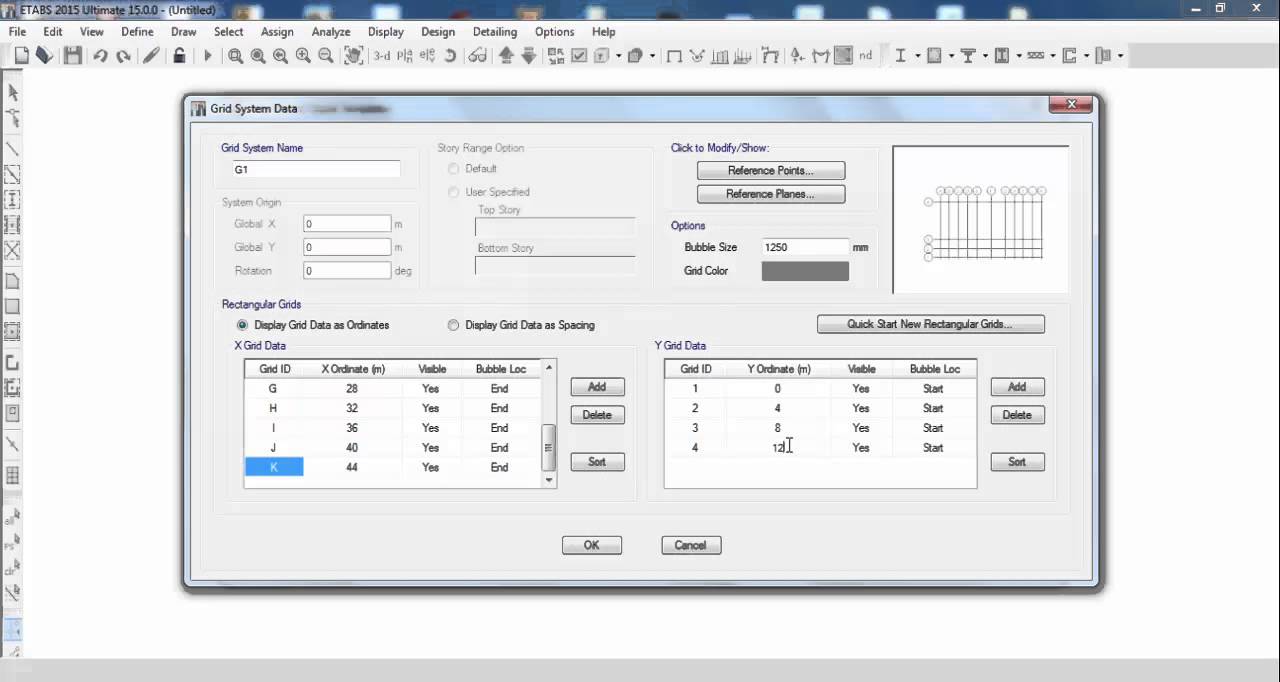Open the Options menu
Image resolution: width=1280 pixels, height=682 pixels.
pyautogui.click(x=554, y=32)
